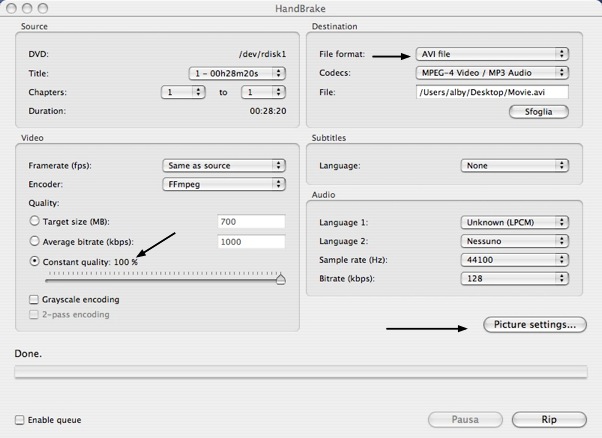Click the Sfoglia browse button
Image resolution: width=602 pixels, height=438 pixels.
(539, 112)
